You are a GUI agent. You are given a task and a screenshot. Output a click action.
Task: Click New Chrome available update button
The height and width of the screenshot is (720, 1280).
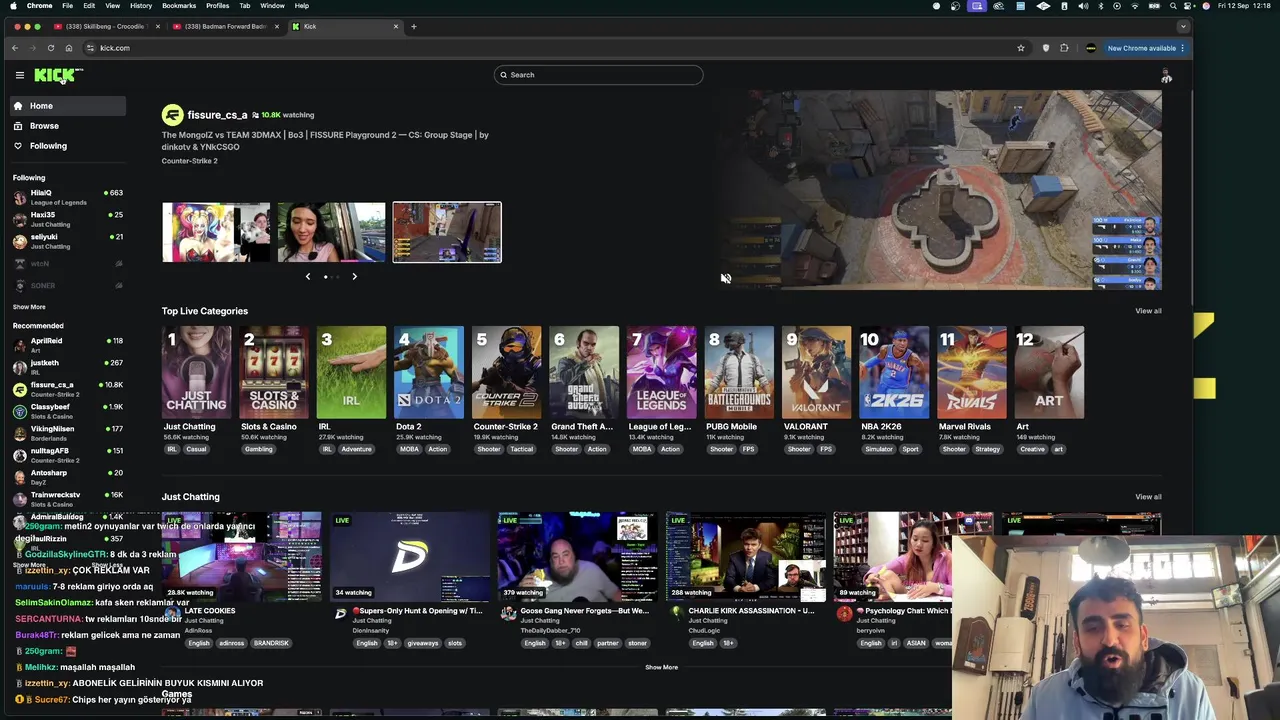pos(1145,48)
